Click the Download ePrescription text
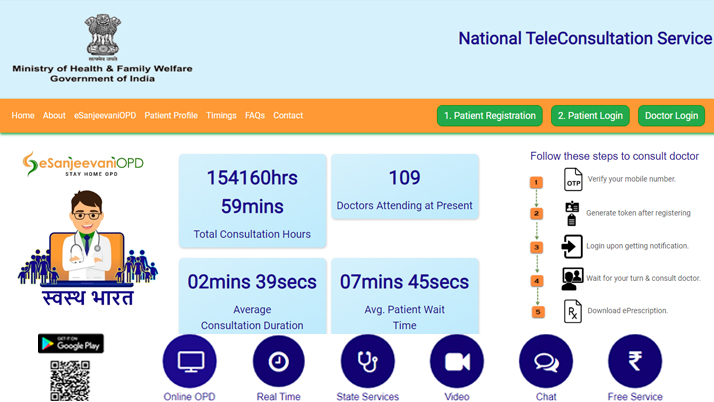This screenshot has height=402, width=714. tap(627, 310)
